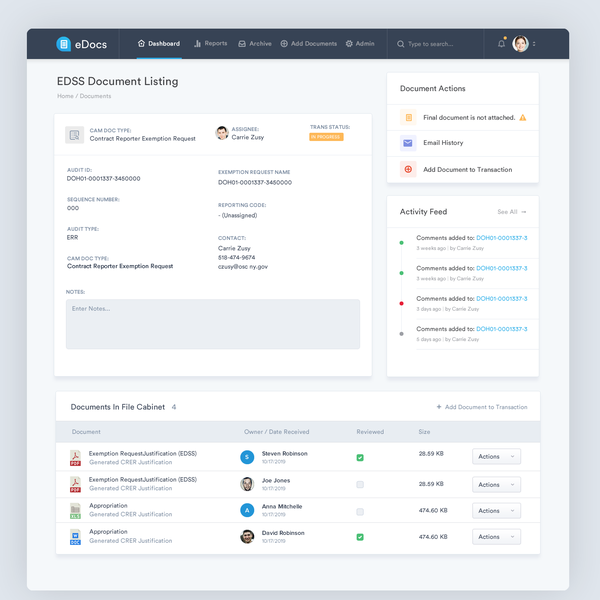Viewport: 600px width, 600px height.
Task: Open the Admin menu item
Action: tap(360, 44)
